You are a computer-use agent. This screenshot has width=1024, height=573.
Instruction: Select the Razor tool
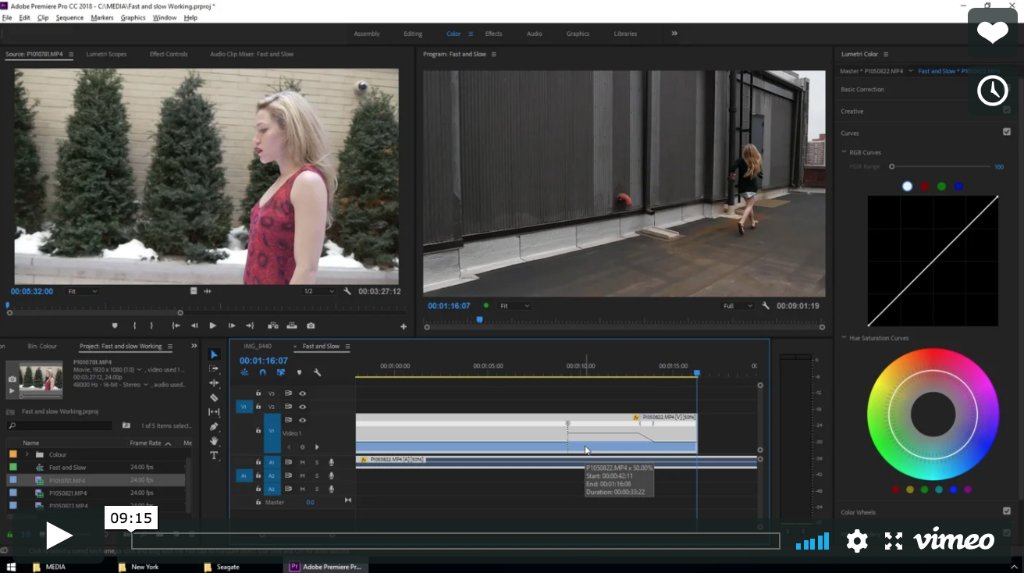click(214, 397)
